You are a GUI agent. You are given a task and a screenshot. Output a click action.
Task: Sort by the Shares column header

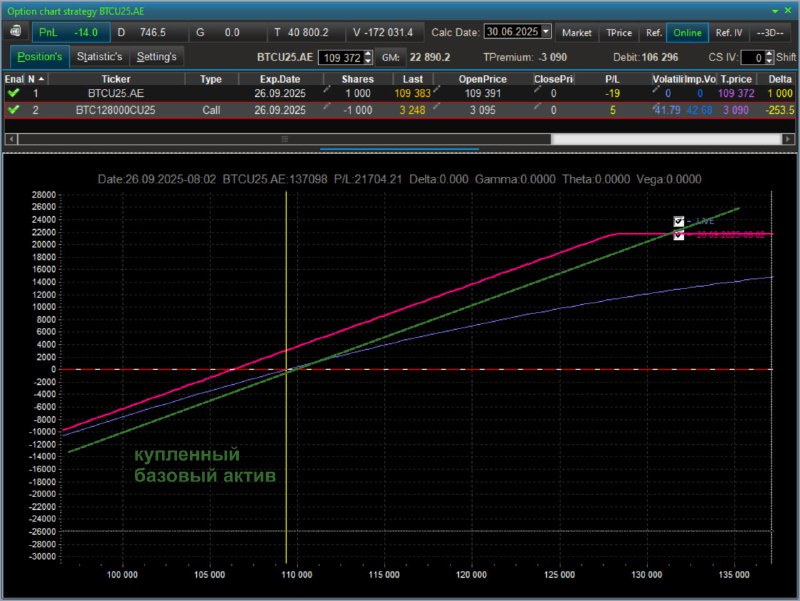pos(358,79)
